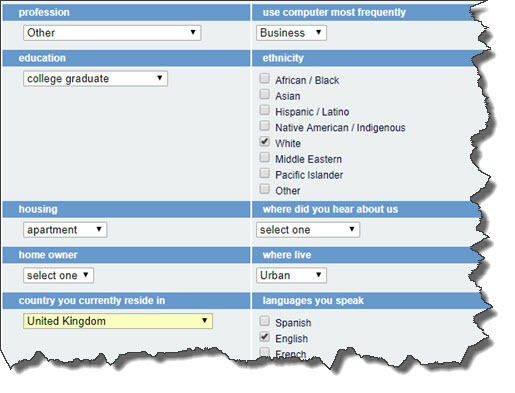
Task: Check the Spanish language checkbox
Action: 264,321
